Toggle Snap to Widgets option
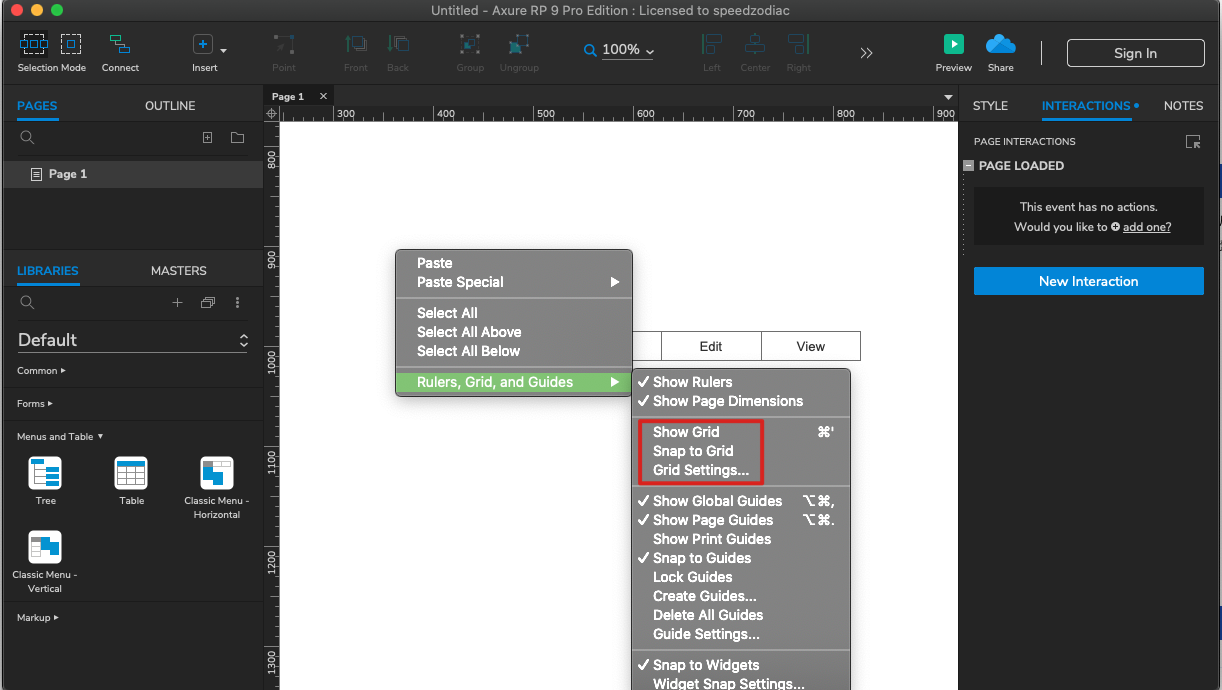Image resolution: width=1222 pixels, height=690 pixels. (741, 665)
